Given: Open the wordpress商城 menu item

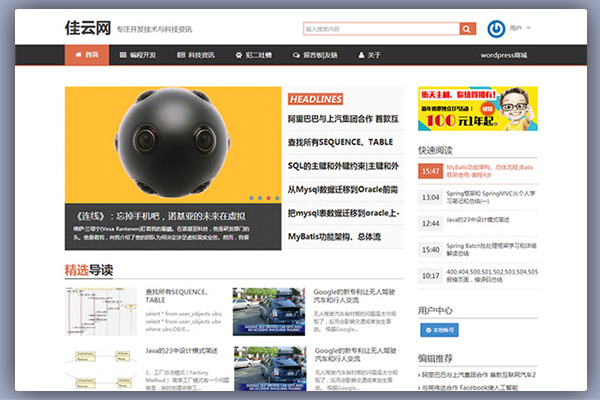Looking at the screenshot, I should [x=504, y=55].
